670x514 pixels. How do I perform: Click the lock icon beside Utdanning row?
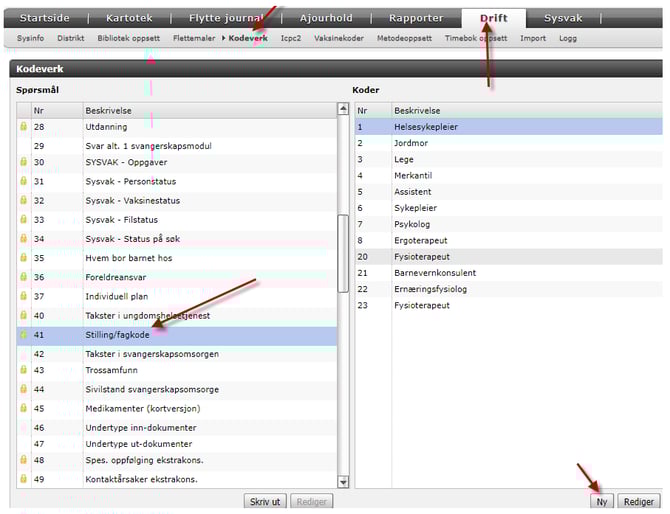24,127
